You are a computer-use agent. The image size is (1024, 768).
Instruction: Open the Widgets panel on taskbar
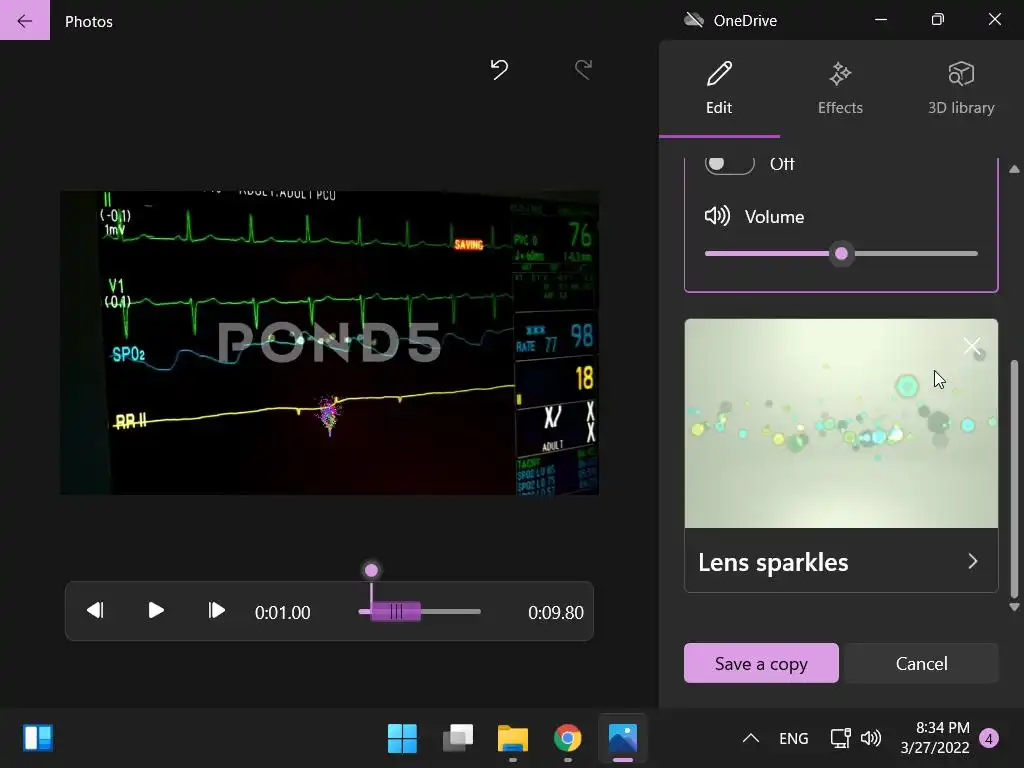pyautogui.click(x=38, y=739)
